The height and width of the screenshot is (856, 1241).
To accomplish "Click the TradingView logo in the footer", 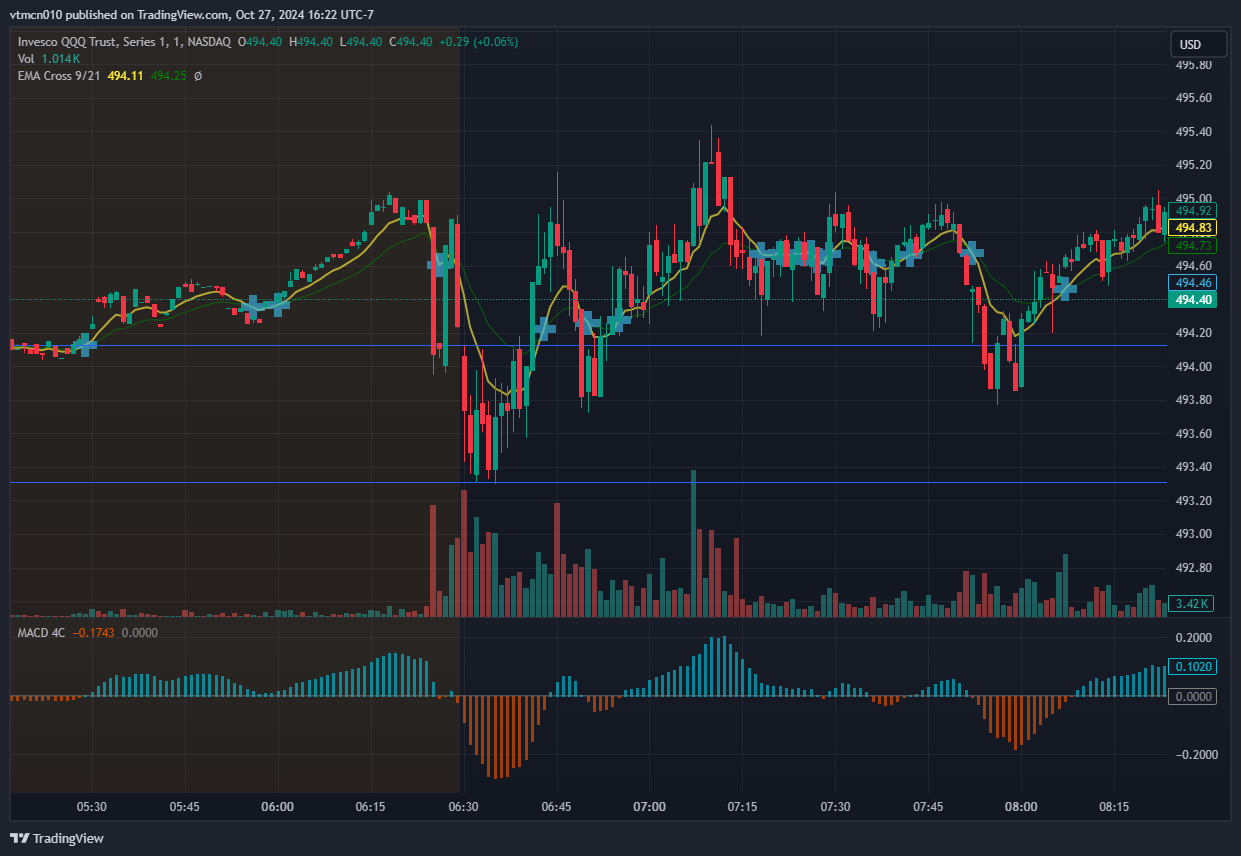I will pyautogui.click(x=57, y=838).
